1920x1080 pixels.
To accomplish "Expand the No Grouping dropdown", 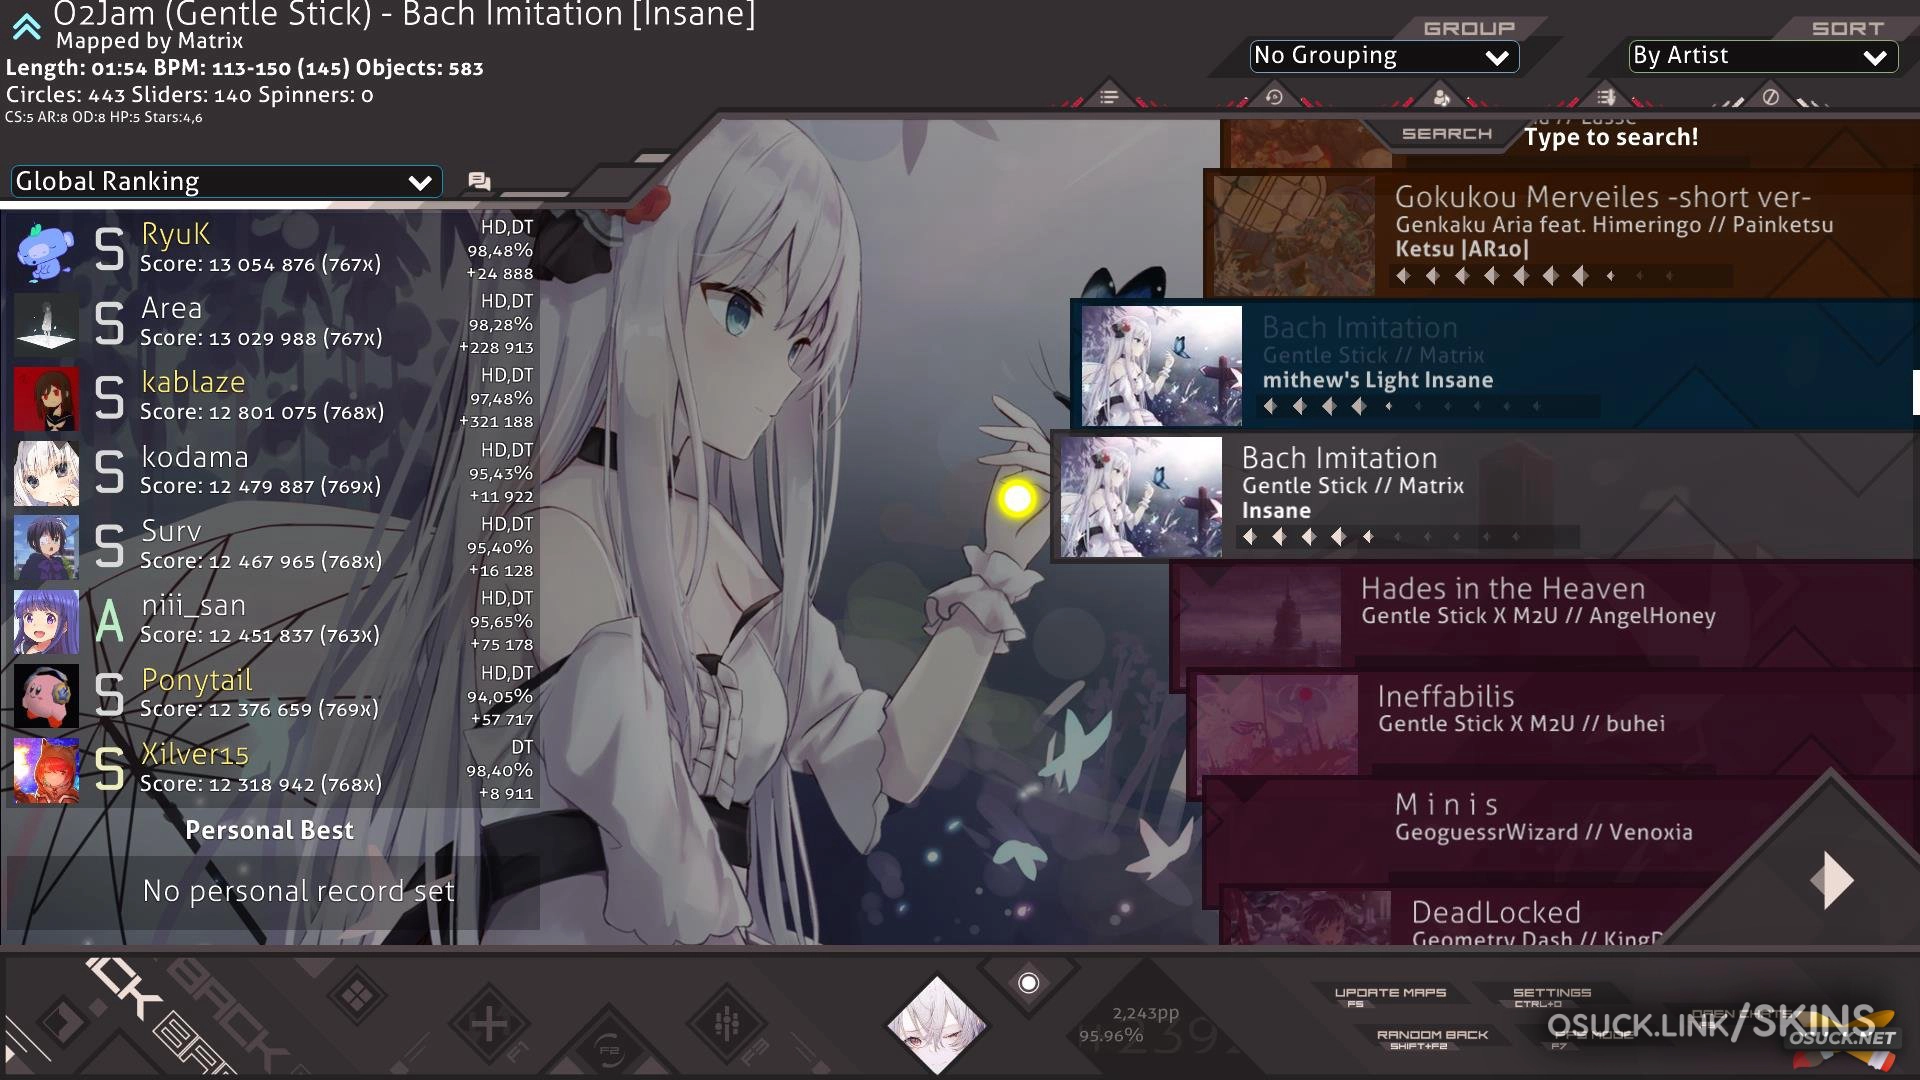I will (1383, 56).
